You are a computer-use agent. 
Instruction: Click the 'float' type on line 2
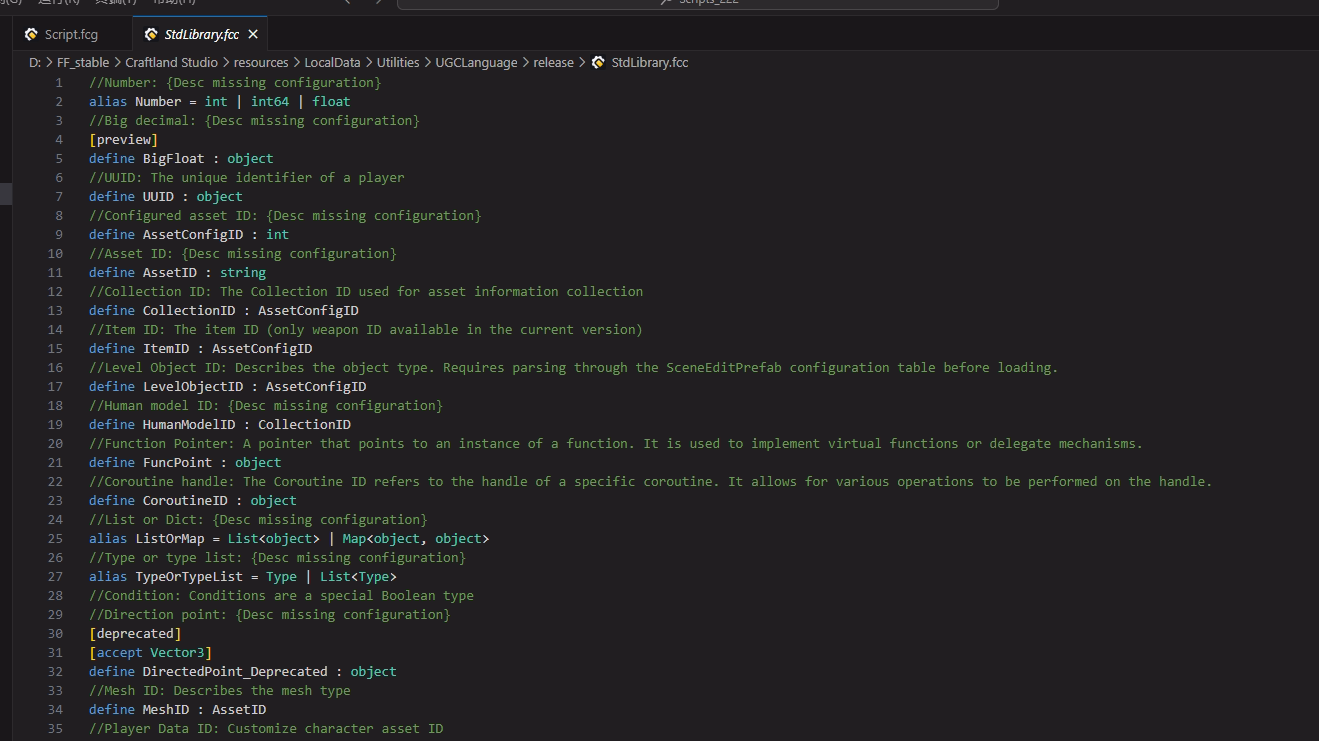click(331, 101)
